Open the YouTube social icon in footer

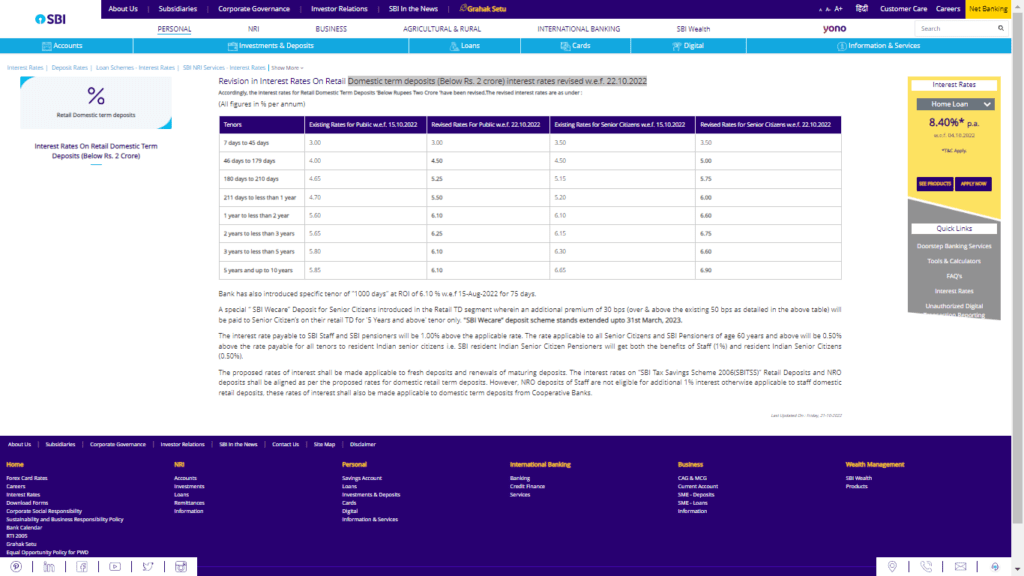click(115, 566)
